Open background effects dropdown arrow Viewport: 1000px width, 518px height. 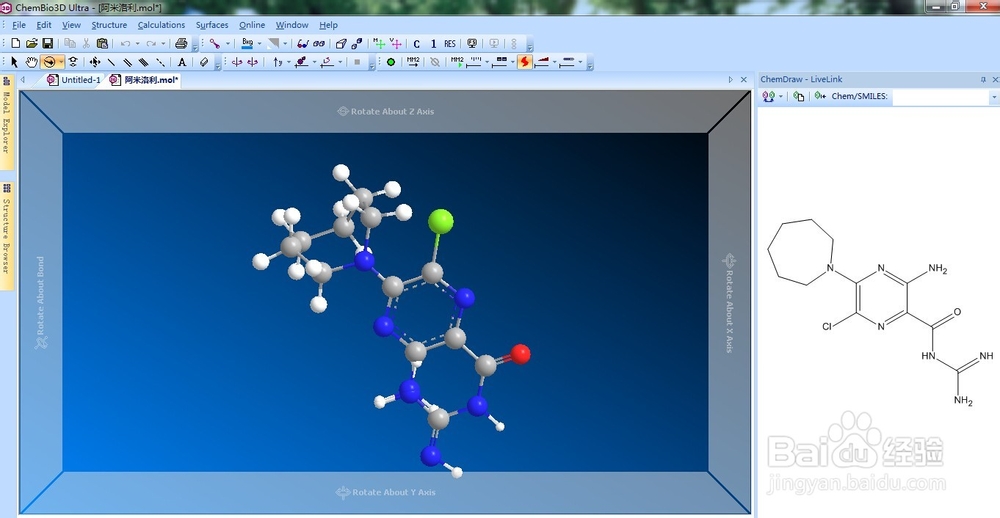click(x=285, y=43)
